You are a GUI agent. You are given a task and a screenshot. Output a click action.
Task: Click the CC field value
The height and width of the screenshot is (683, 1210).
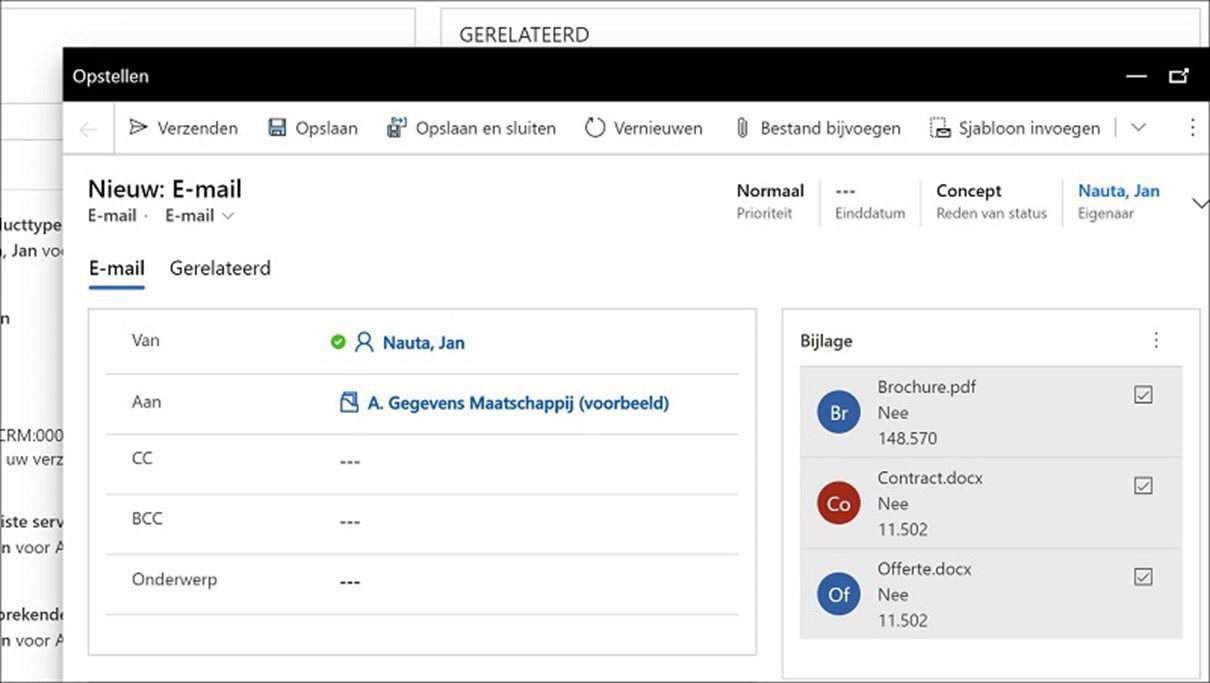coord(350,461)
